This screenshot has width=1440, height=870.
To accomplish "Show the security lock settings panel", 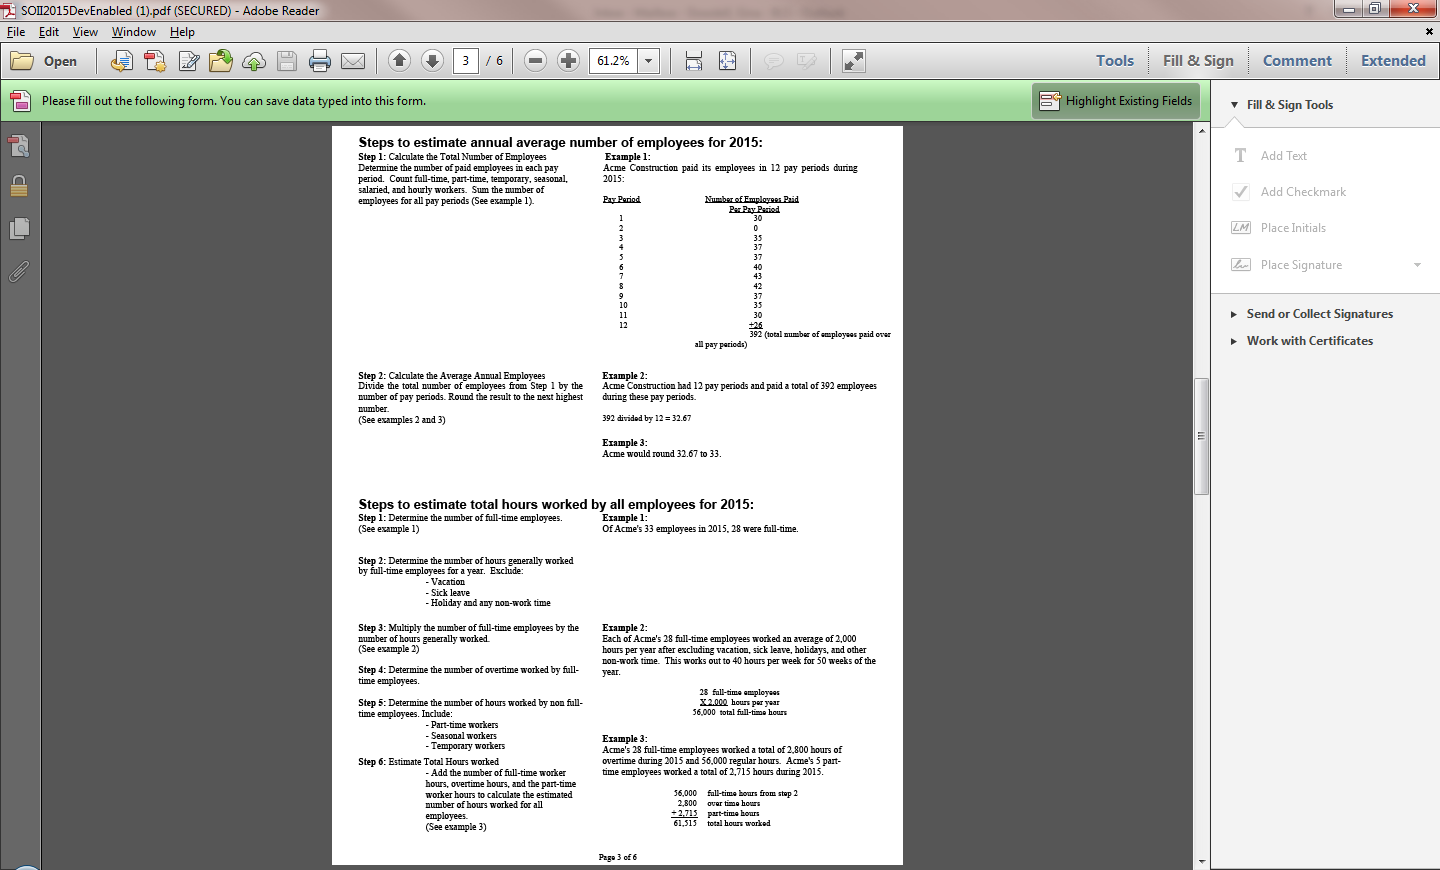I will point(19,187).
